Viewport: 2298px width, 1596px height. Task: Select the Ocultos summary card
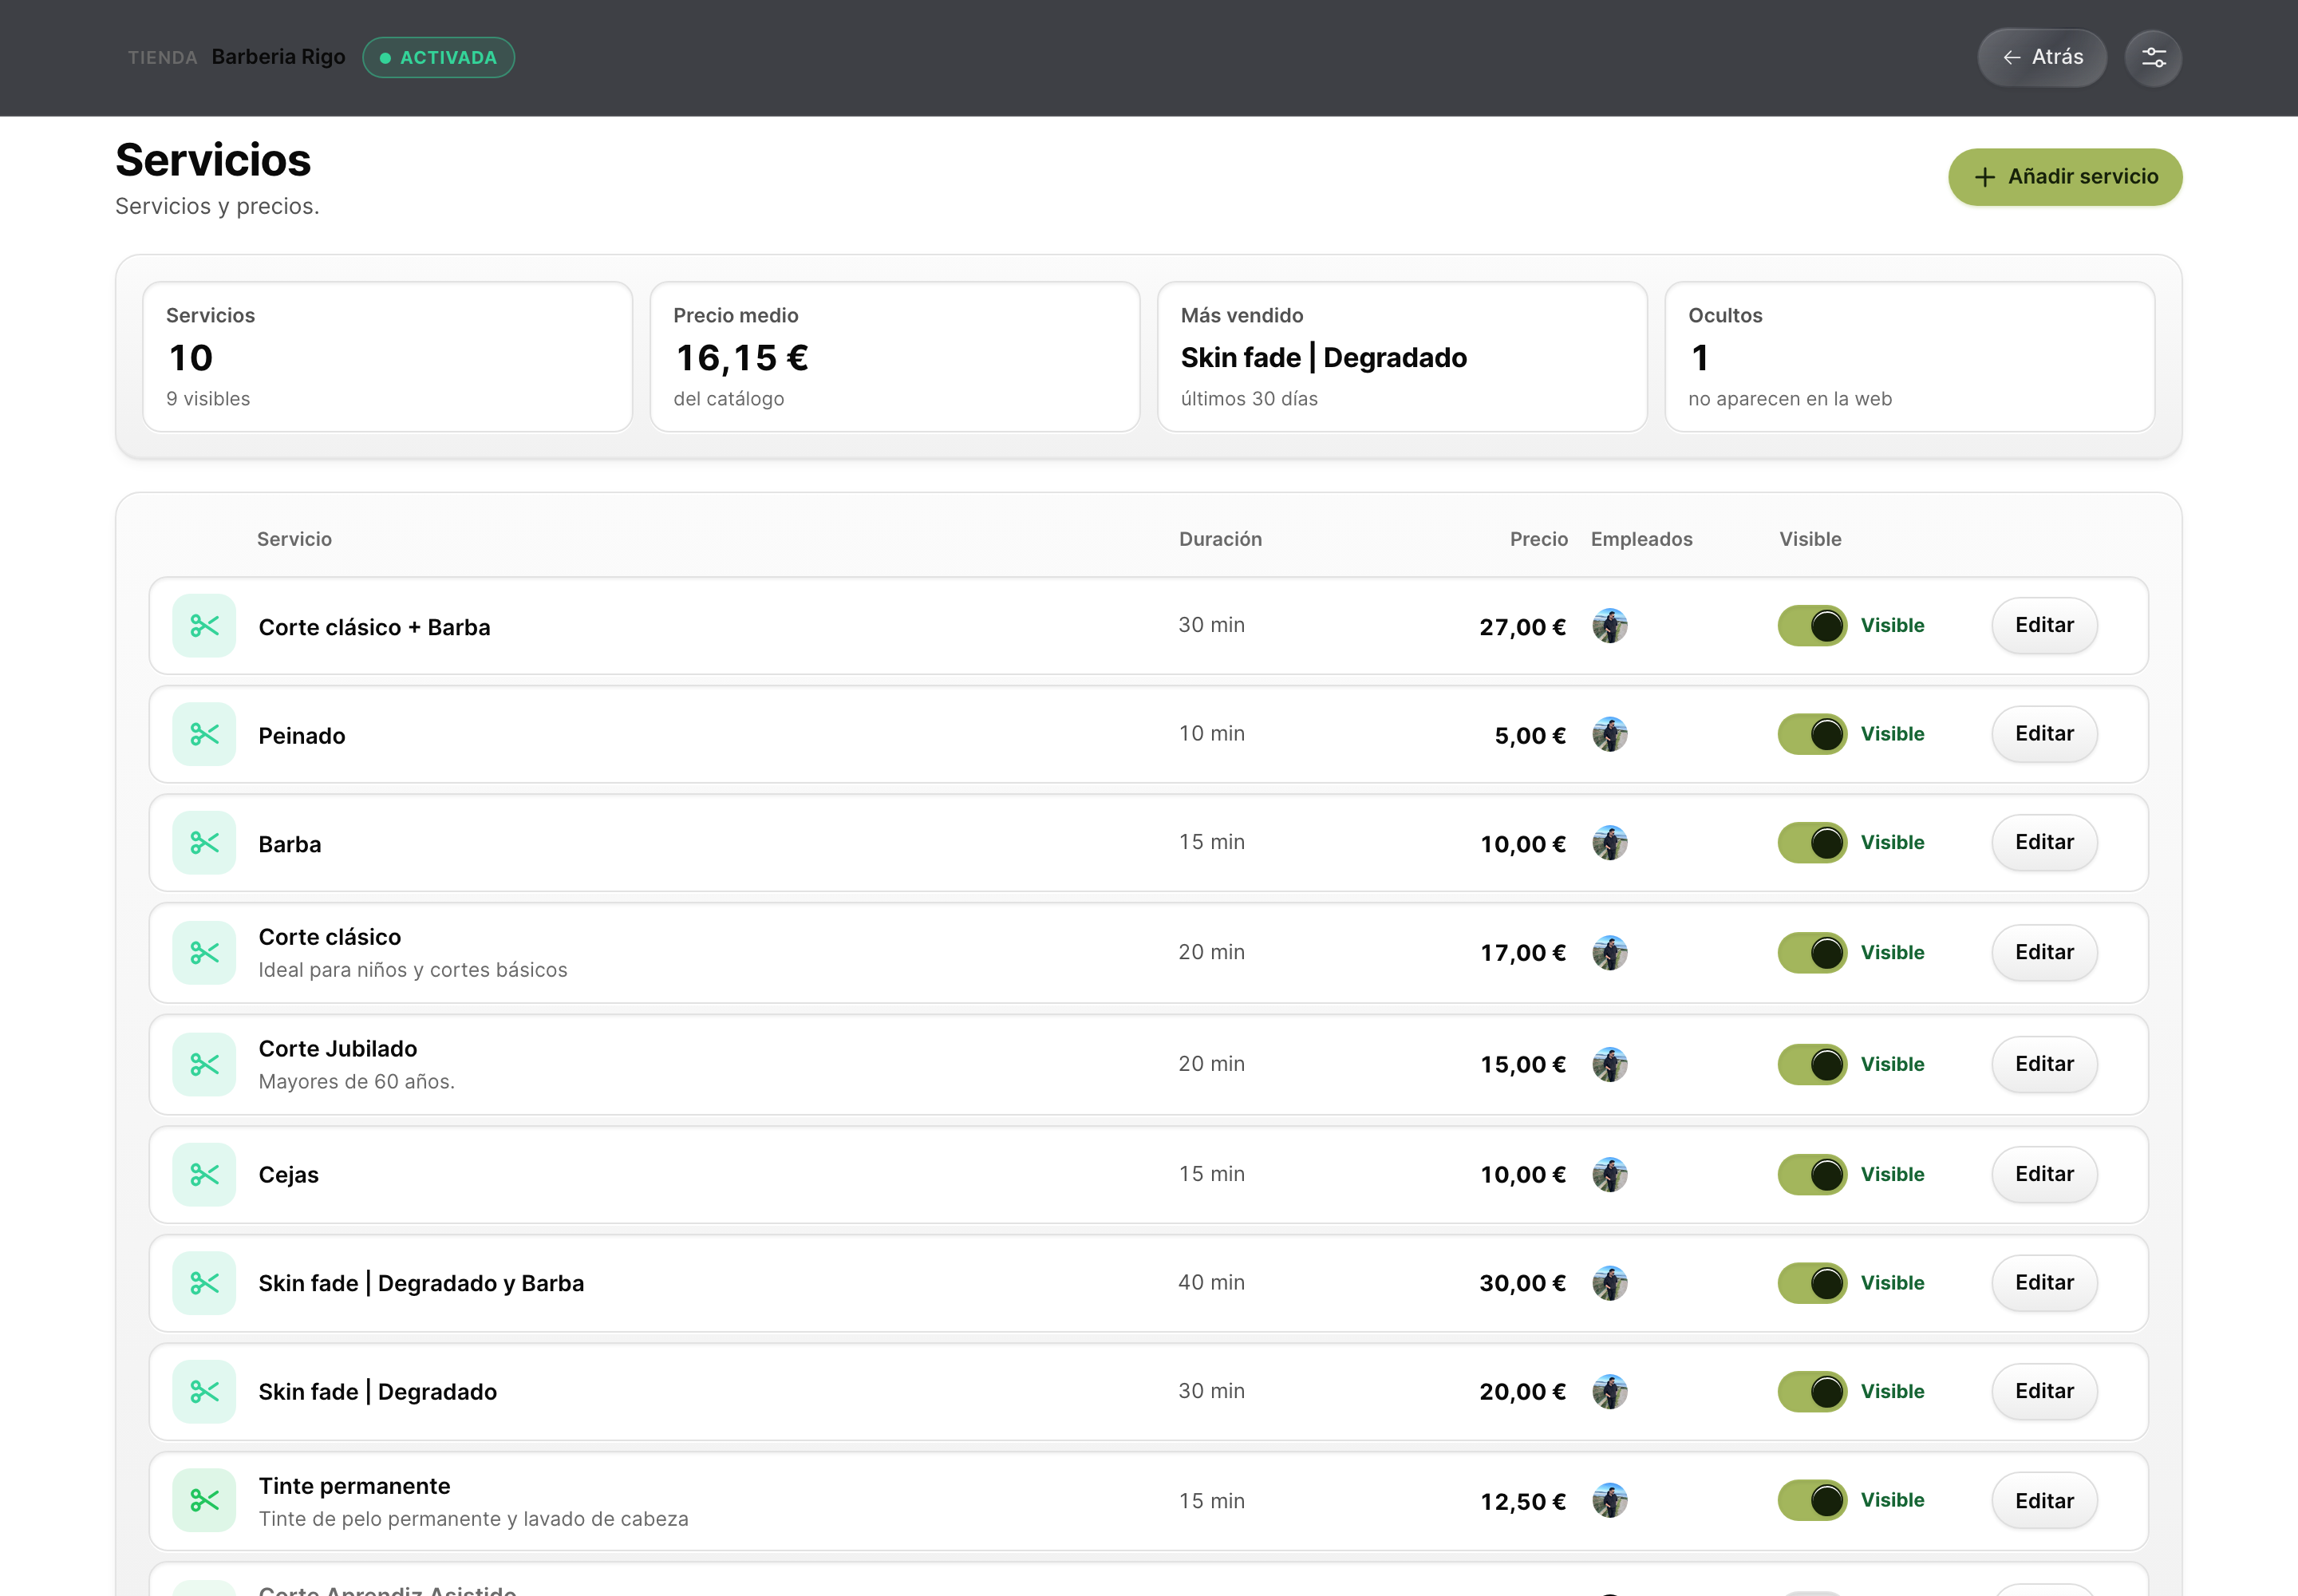click(1909, 357)
